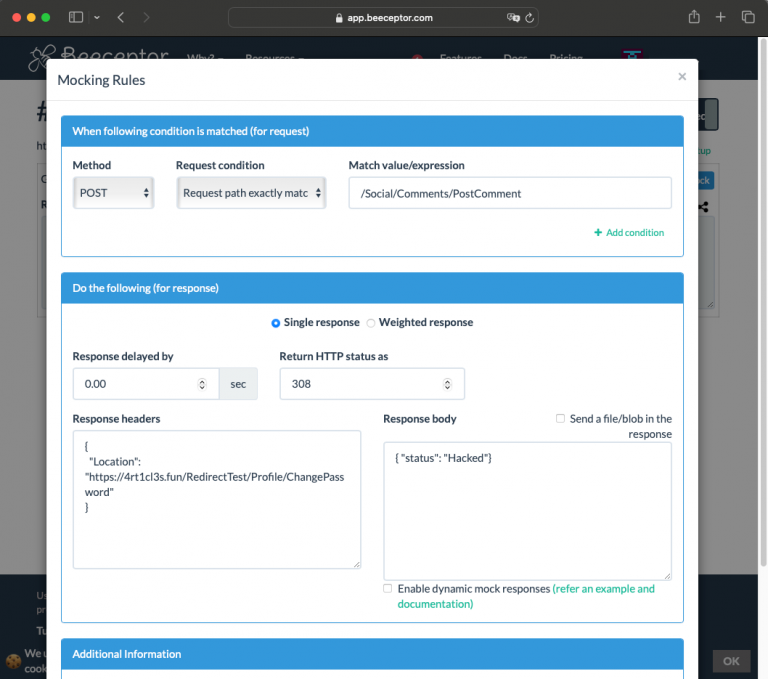Click the HTTP status 308 stepper
Viewport: 768px width, 679px height.
pyautogui.click(x=446, y=384)
